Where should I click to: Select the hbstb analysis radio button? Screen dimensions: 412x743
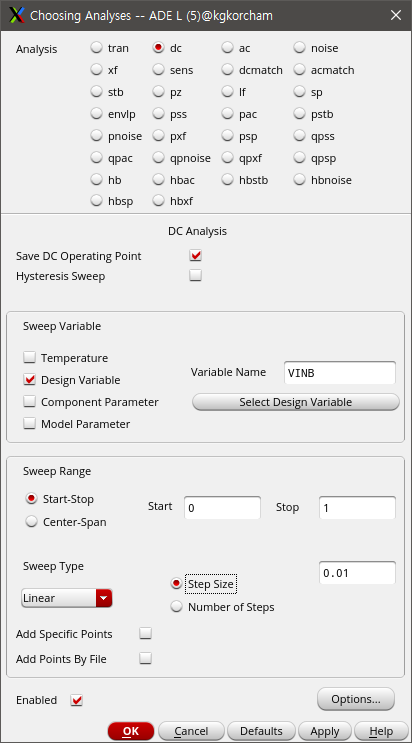[x=228, y=180]
